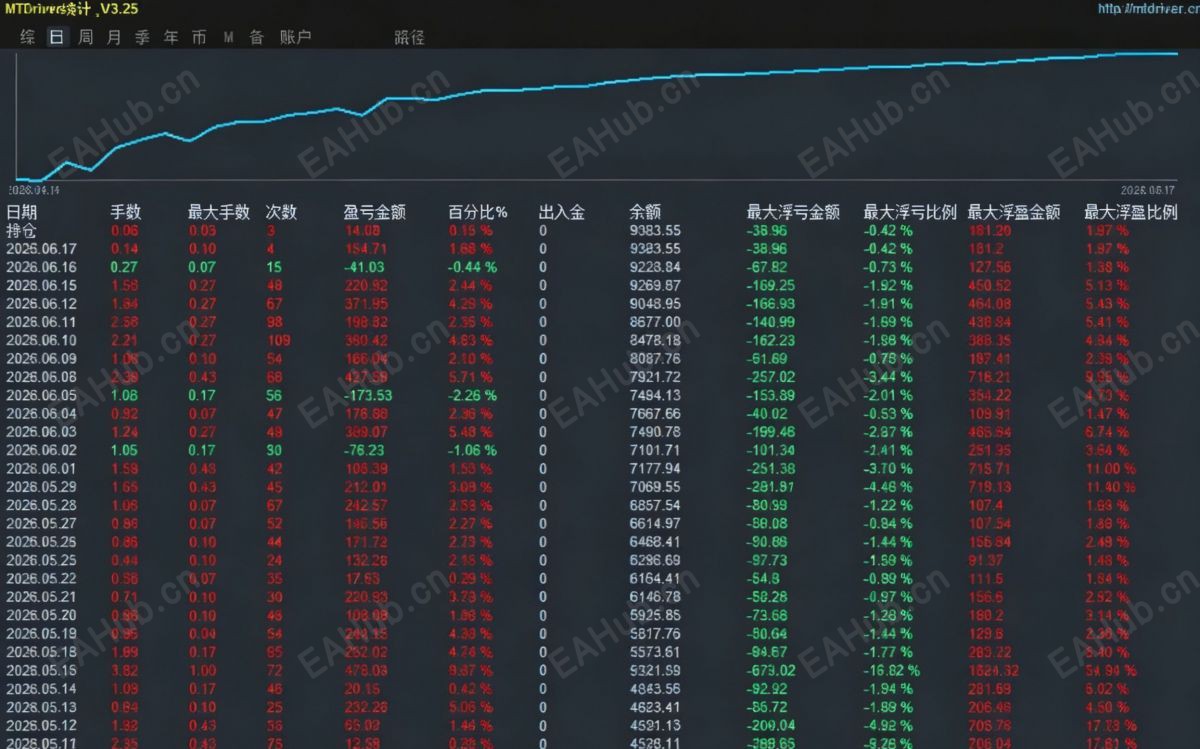1200x749 pixels.
Task: Click the 最大浮盈比例 column header
Action: click(x=1131, y=212)
